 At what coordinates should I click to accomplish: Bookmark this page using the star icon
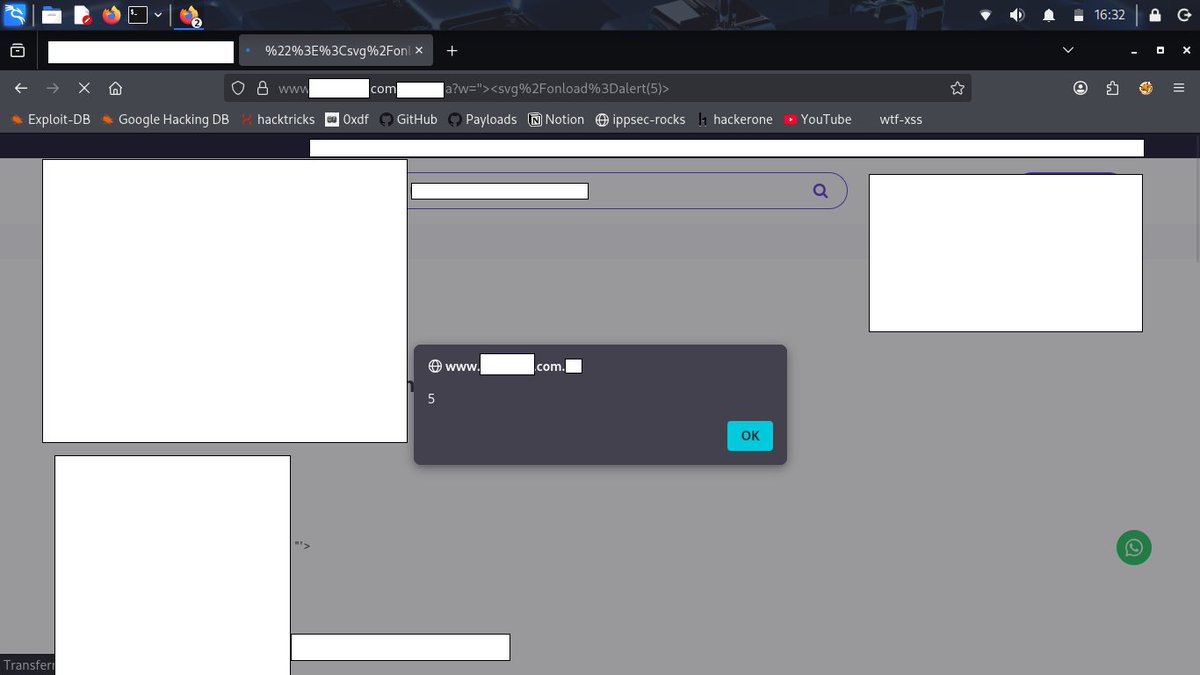(x=957, y=88)
